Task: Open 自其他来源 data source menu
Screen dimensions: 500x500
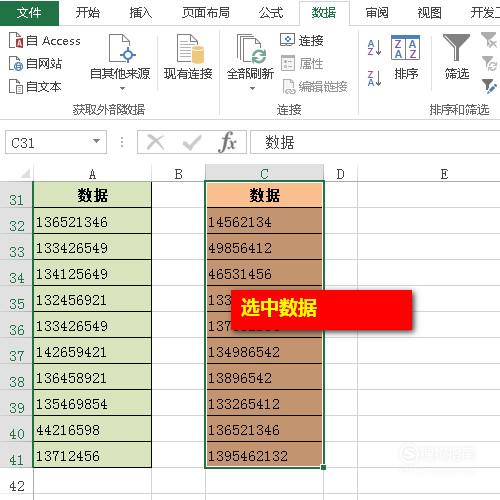Action: tap(120, 62)
